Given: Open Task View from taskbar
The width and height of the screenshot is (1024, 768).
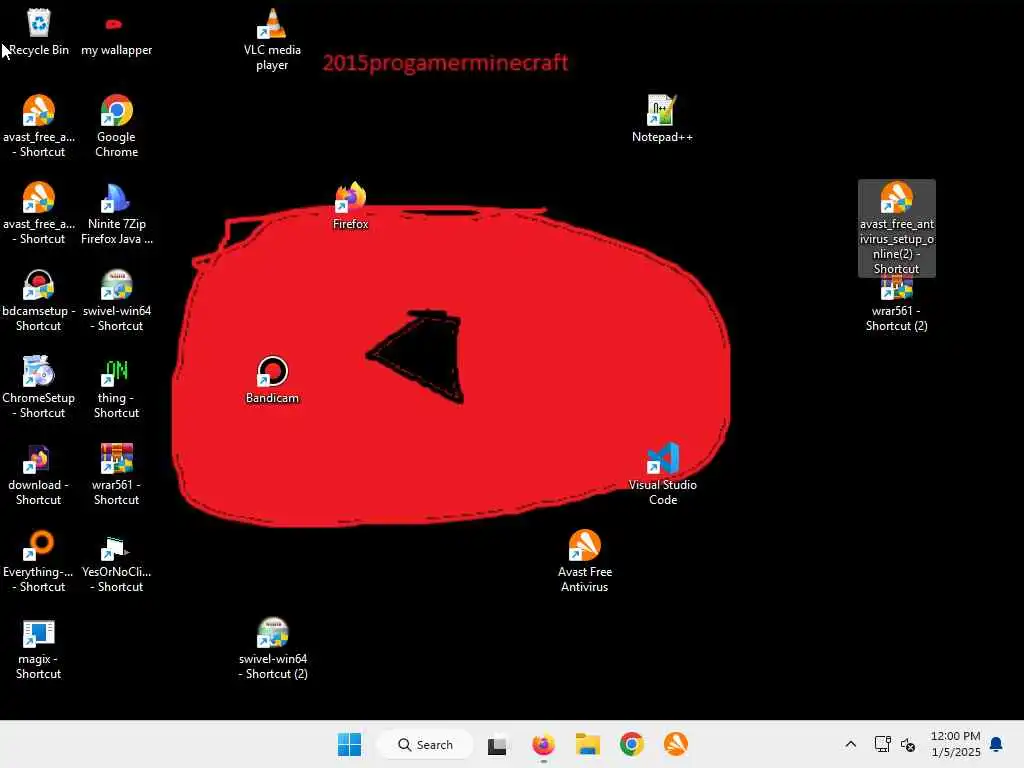Looking at the screenshot, I should pos(497,744).
